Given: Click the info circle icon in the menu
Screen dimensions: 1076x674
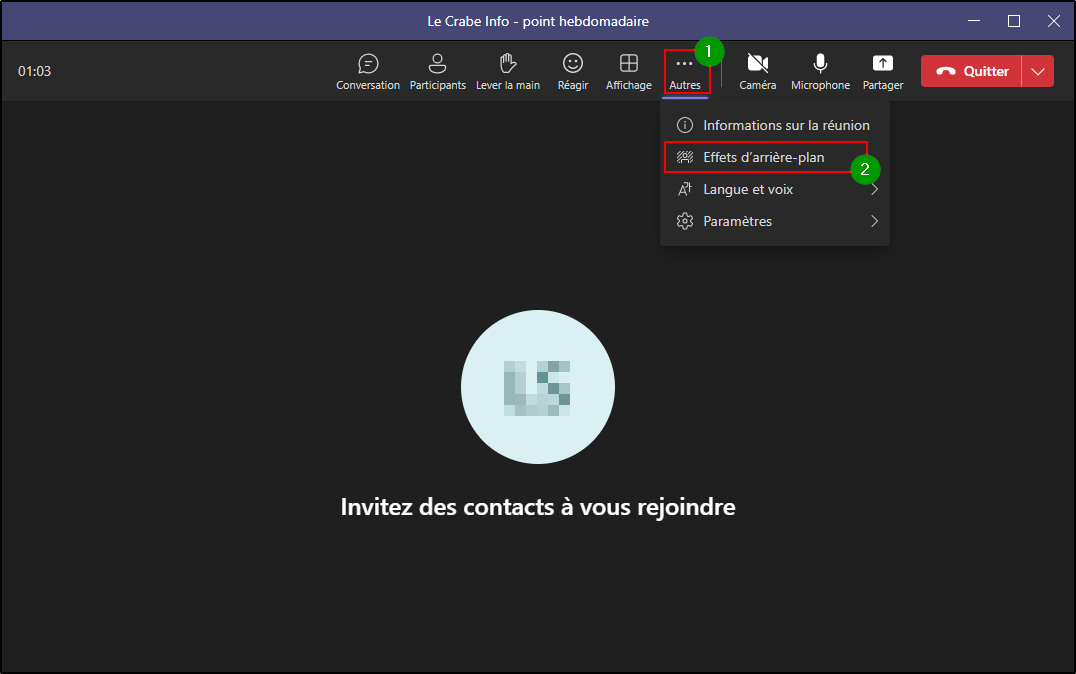Looking at the screenshot, I should pos(685,125).
